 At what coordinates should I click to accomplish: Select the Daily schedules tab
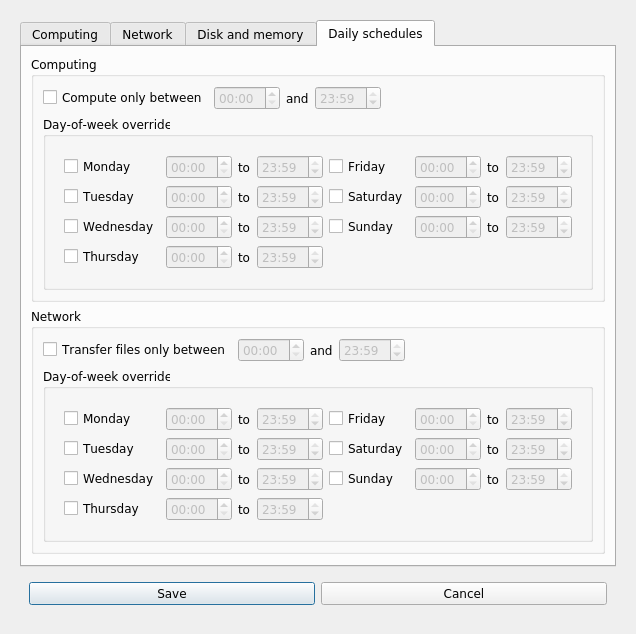[375, 33]
